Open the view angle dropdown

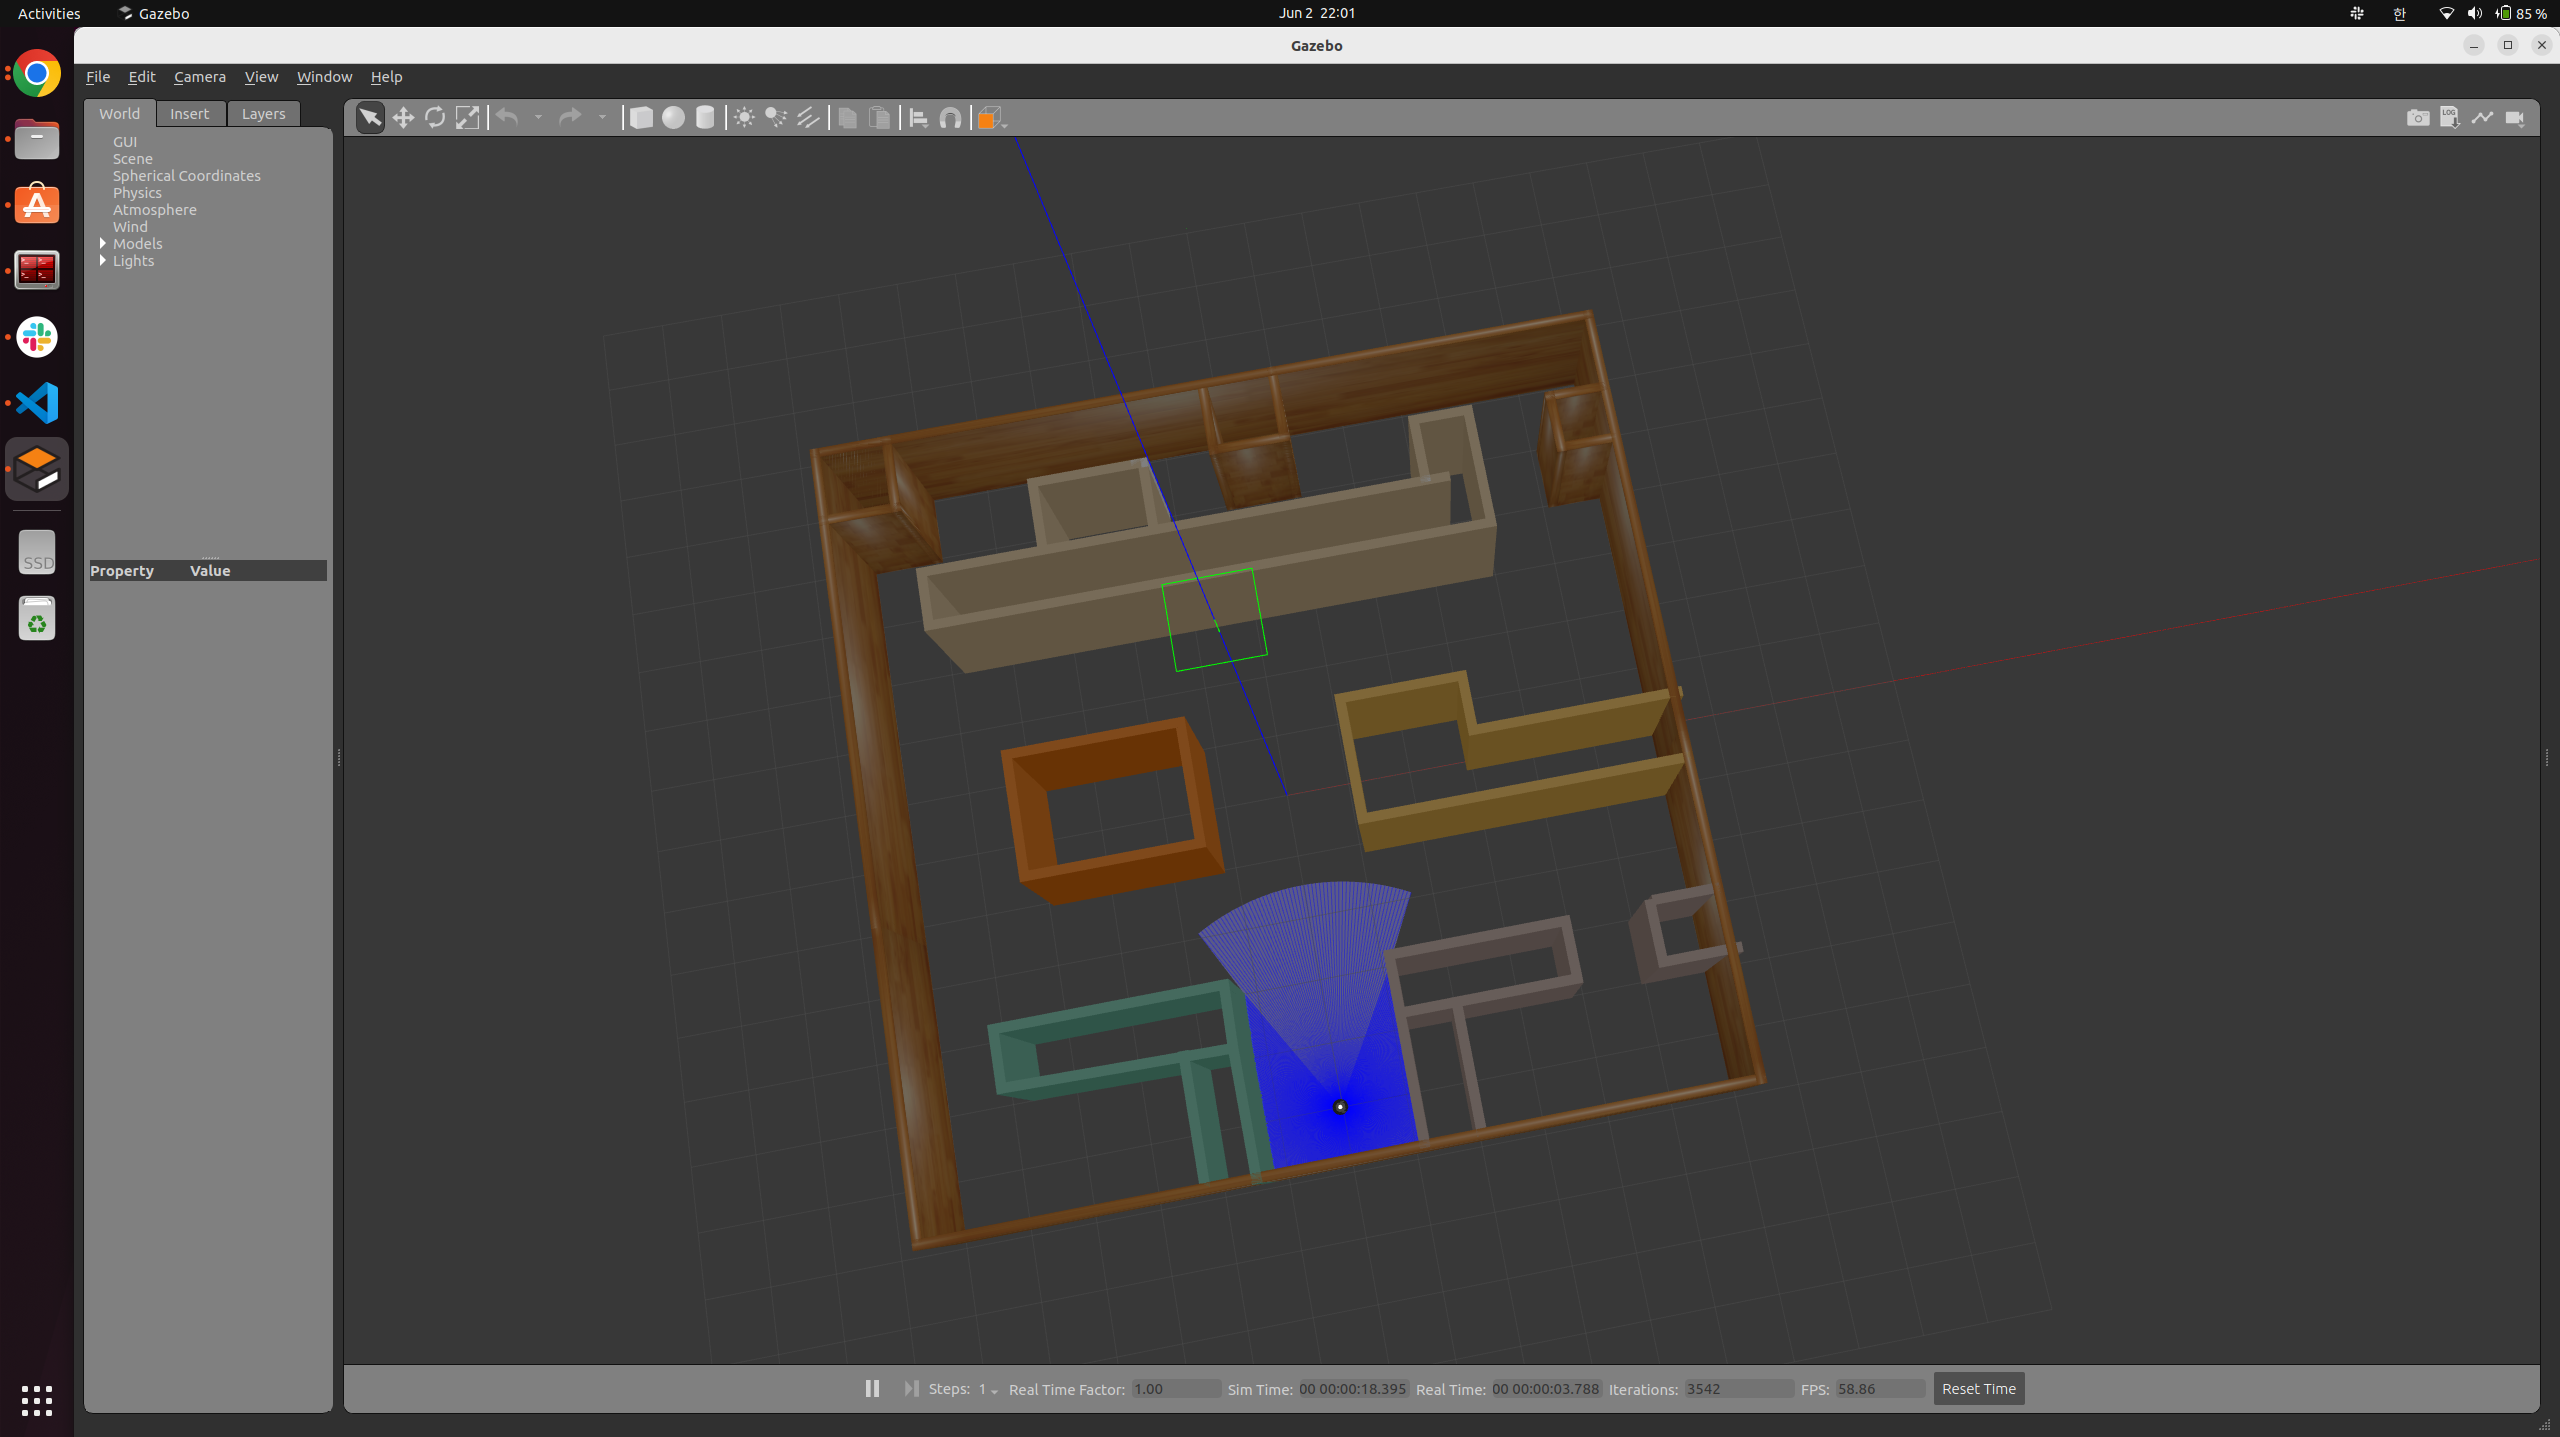coord(991,118)
